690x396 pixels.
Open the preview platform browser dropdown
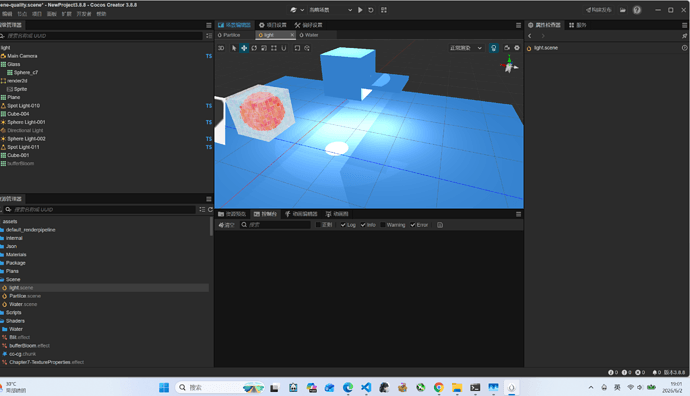tap(297, 10)
